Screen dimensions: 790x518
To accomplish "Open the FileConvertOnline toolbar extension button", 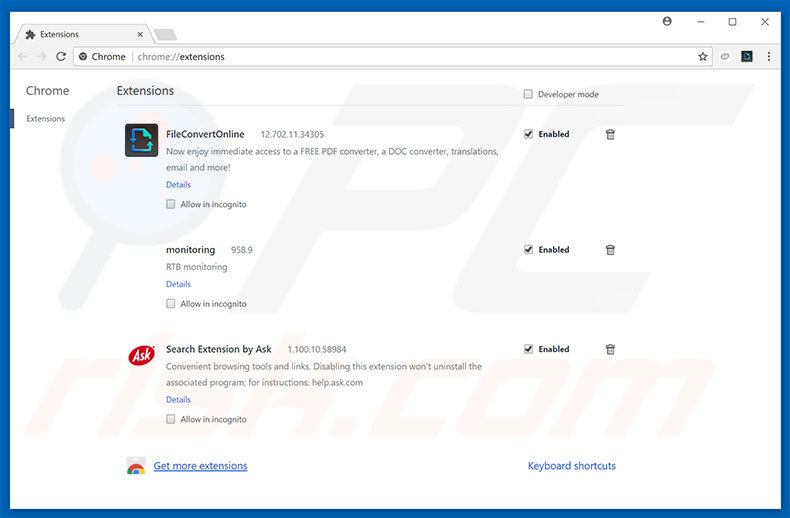I will (x=747, y=56).
